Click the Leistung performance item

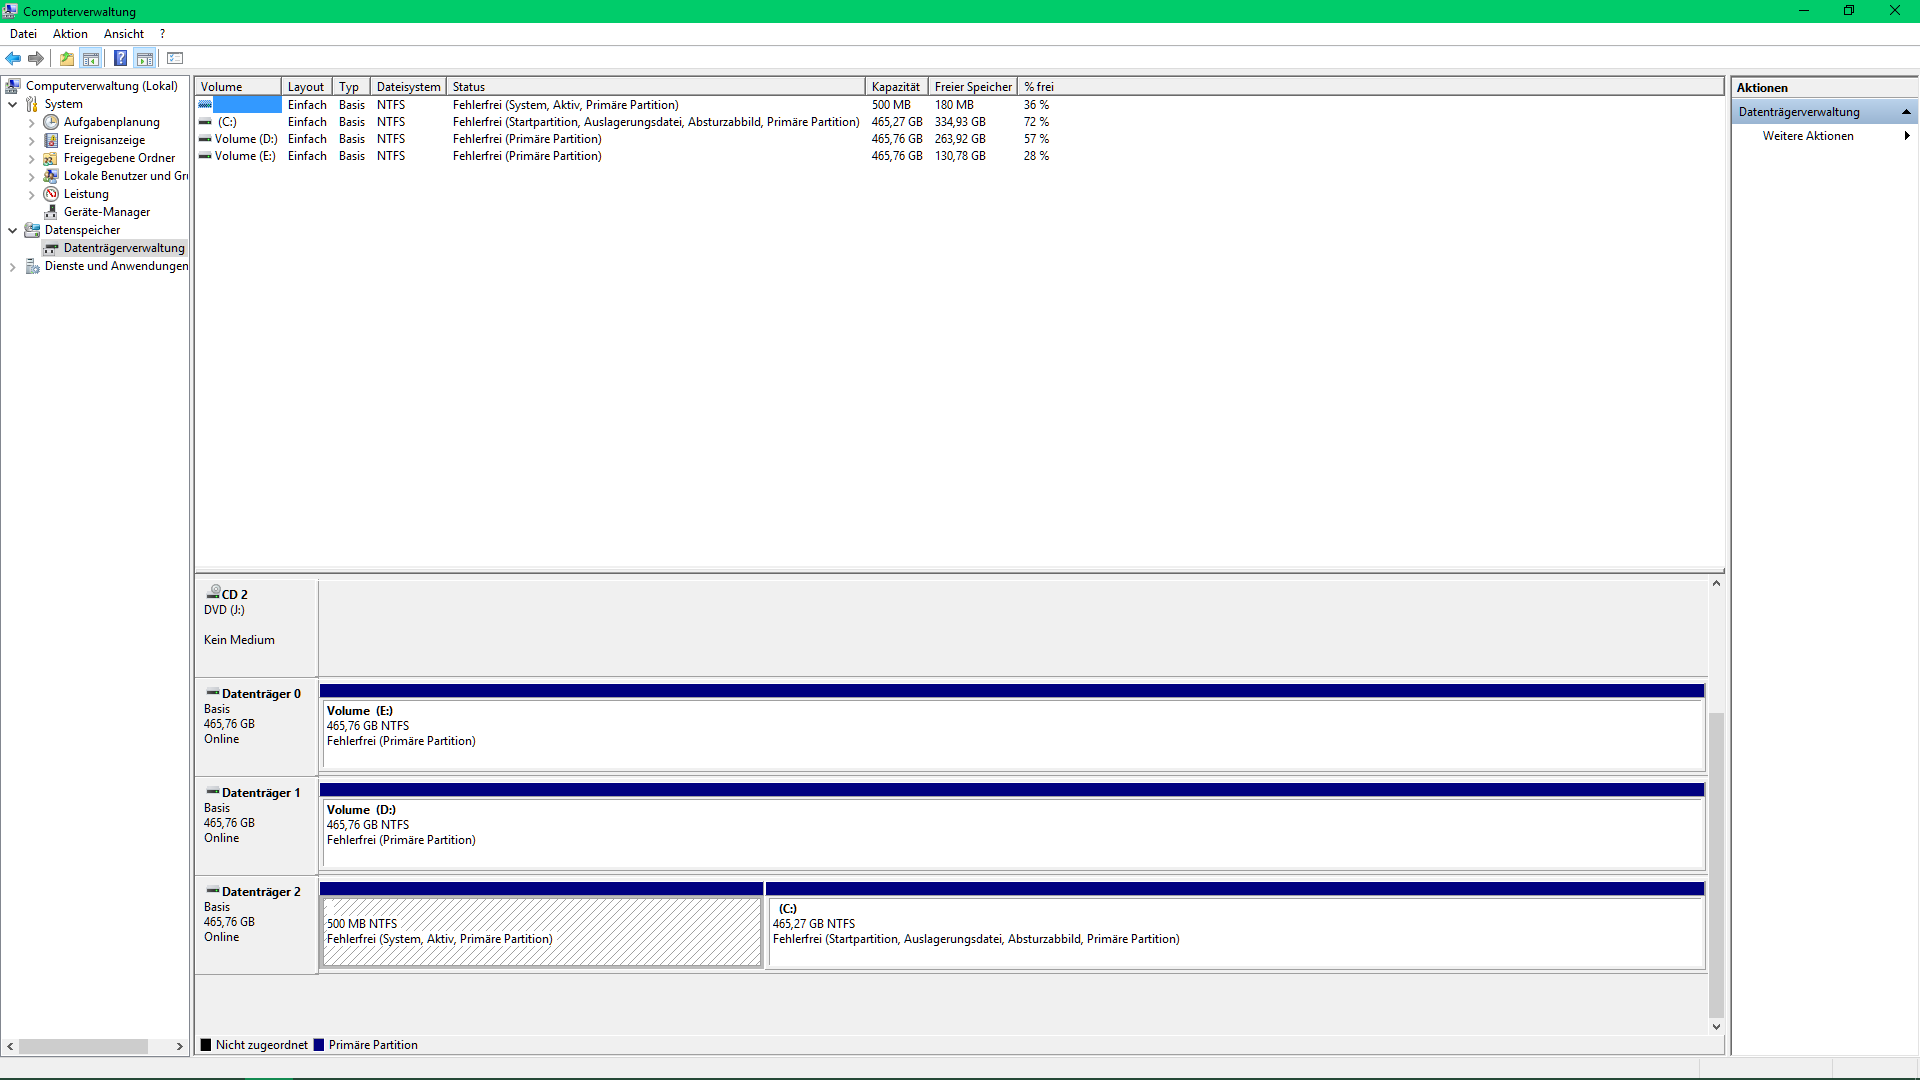pyautogui.click(x=86, y=194)
